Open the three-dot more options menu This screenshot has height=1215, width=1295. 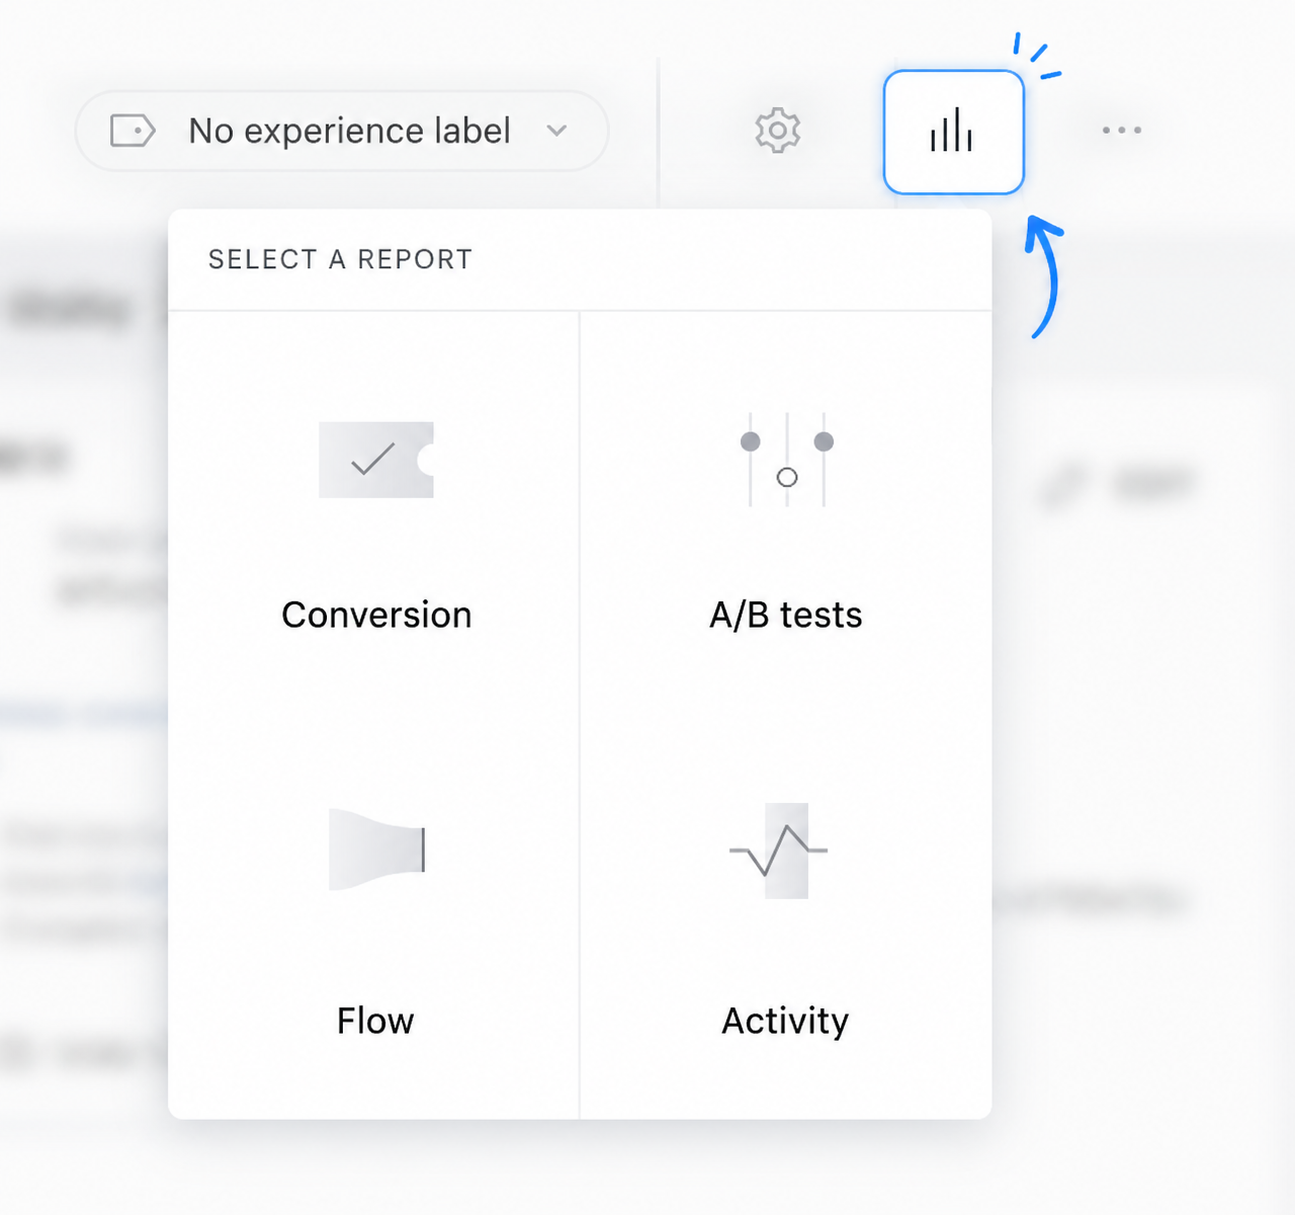click(1121, 130)
